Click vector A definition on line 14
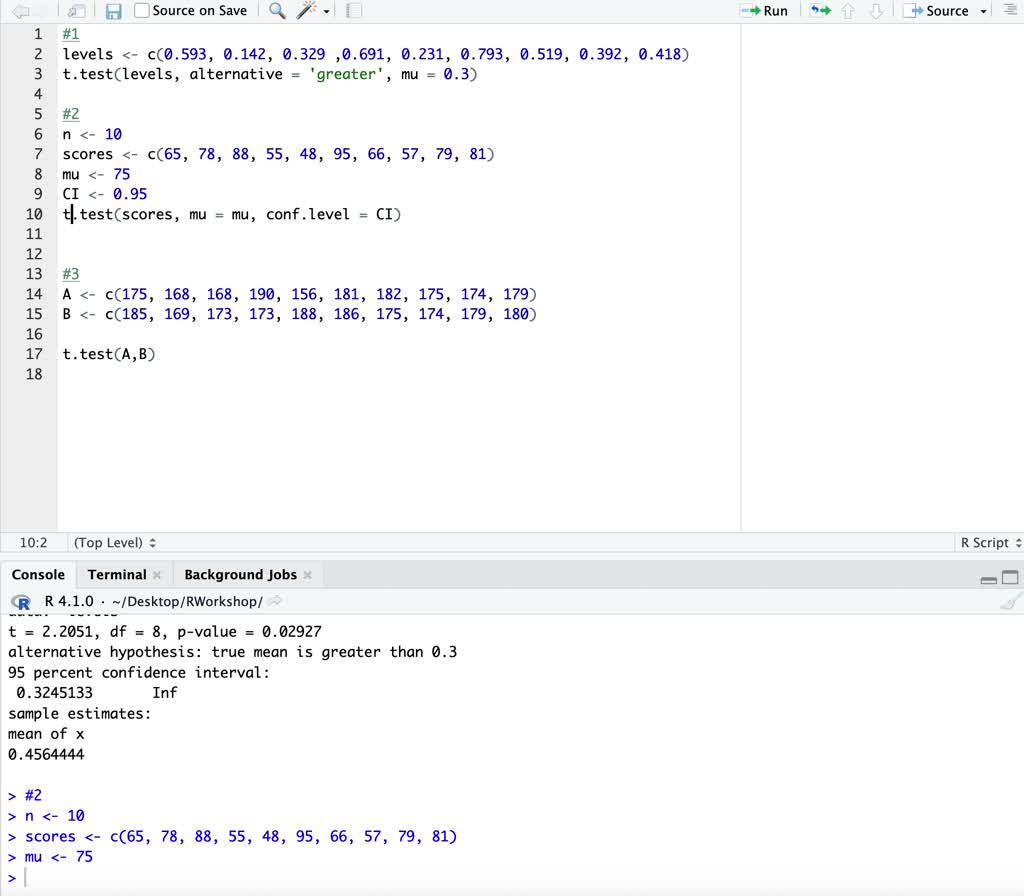 pos(299,295)
